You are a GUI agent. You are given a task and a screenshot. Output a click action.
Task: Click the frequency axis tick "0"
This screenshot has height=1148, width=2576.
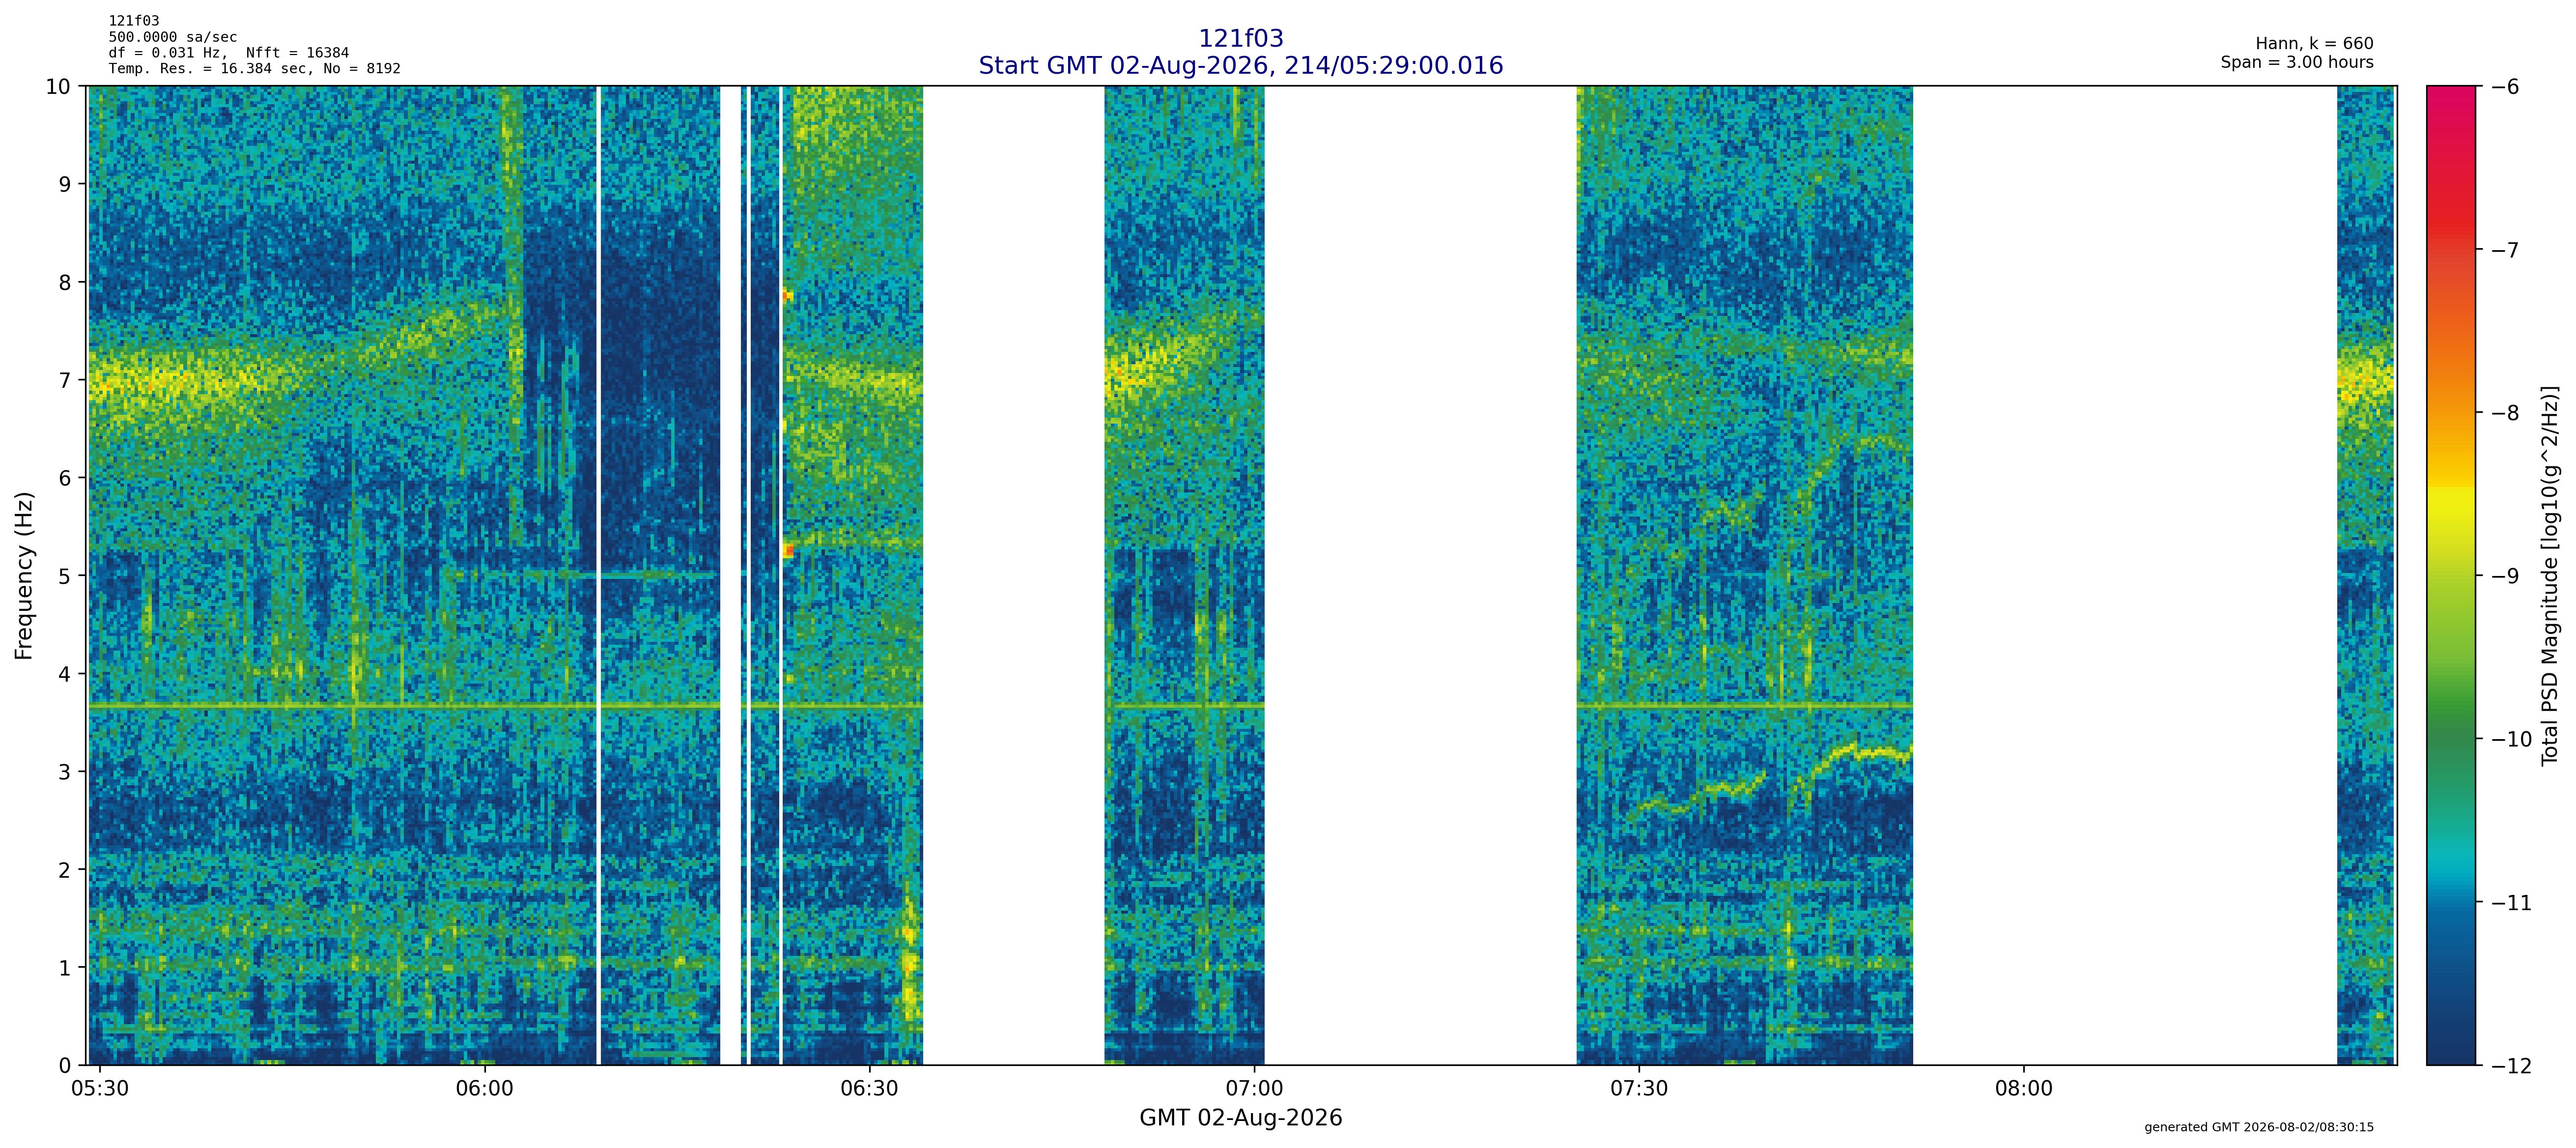pos(65,1066)
